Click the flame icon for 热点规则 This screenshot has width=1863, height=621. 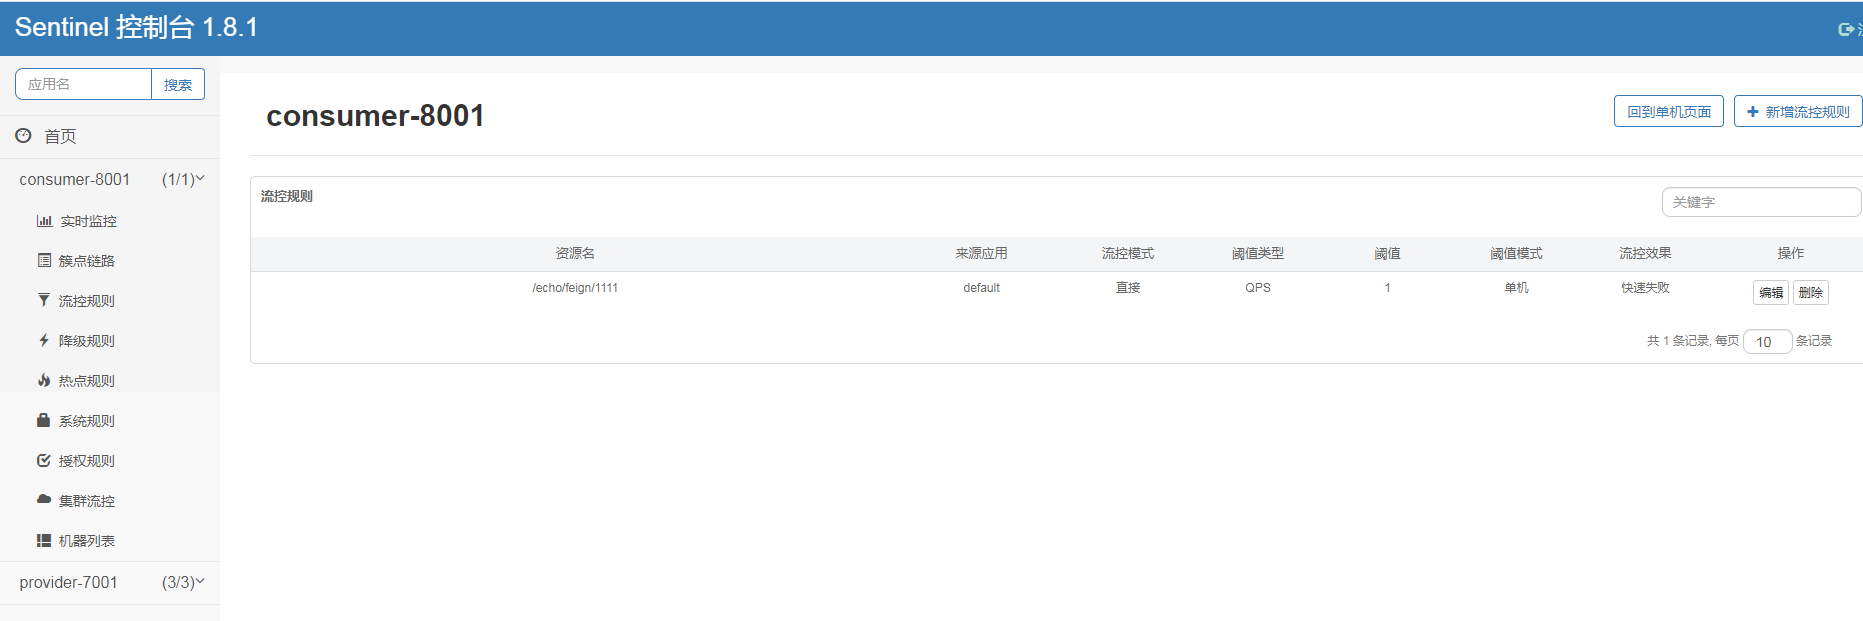pos(44,380)
